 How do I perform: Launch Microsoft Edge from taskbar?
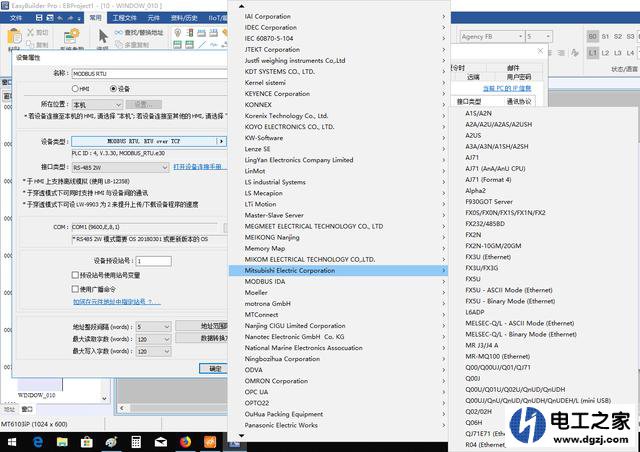pyautogui.click(x=38, y=442)
